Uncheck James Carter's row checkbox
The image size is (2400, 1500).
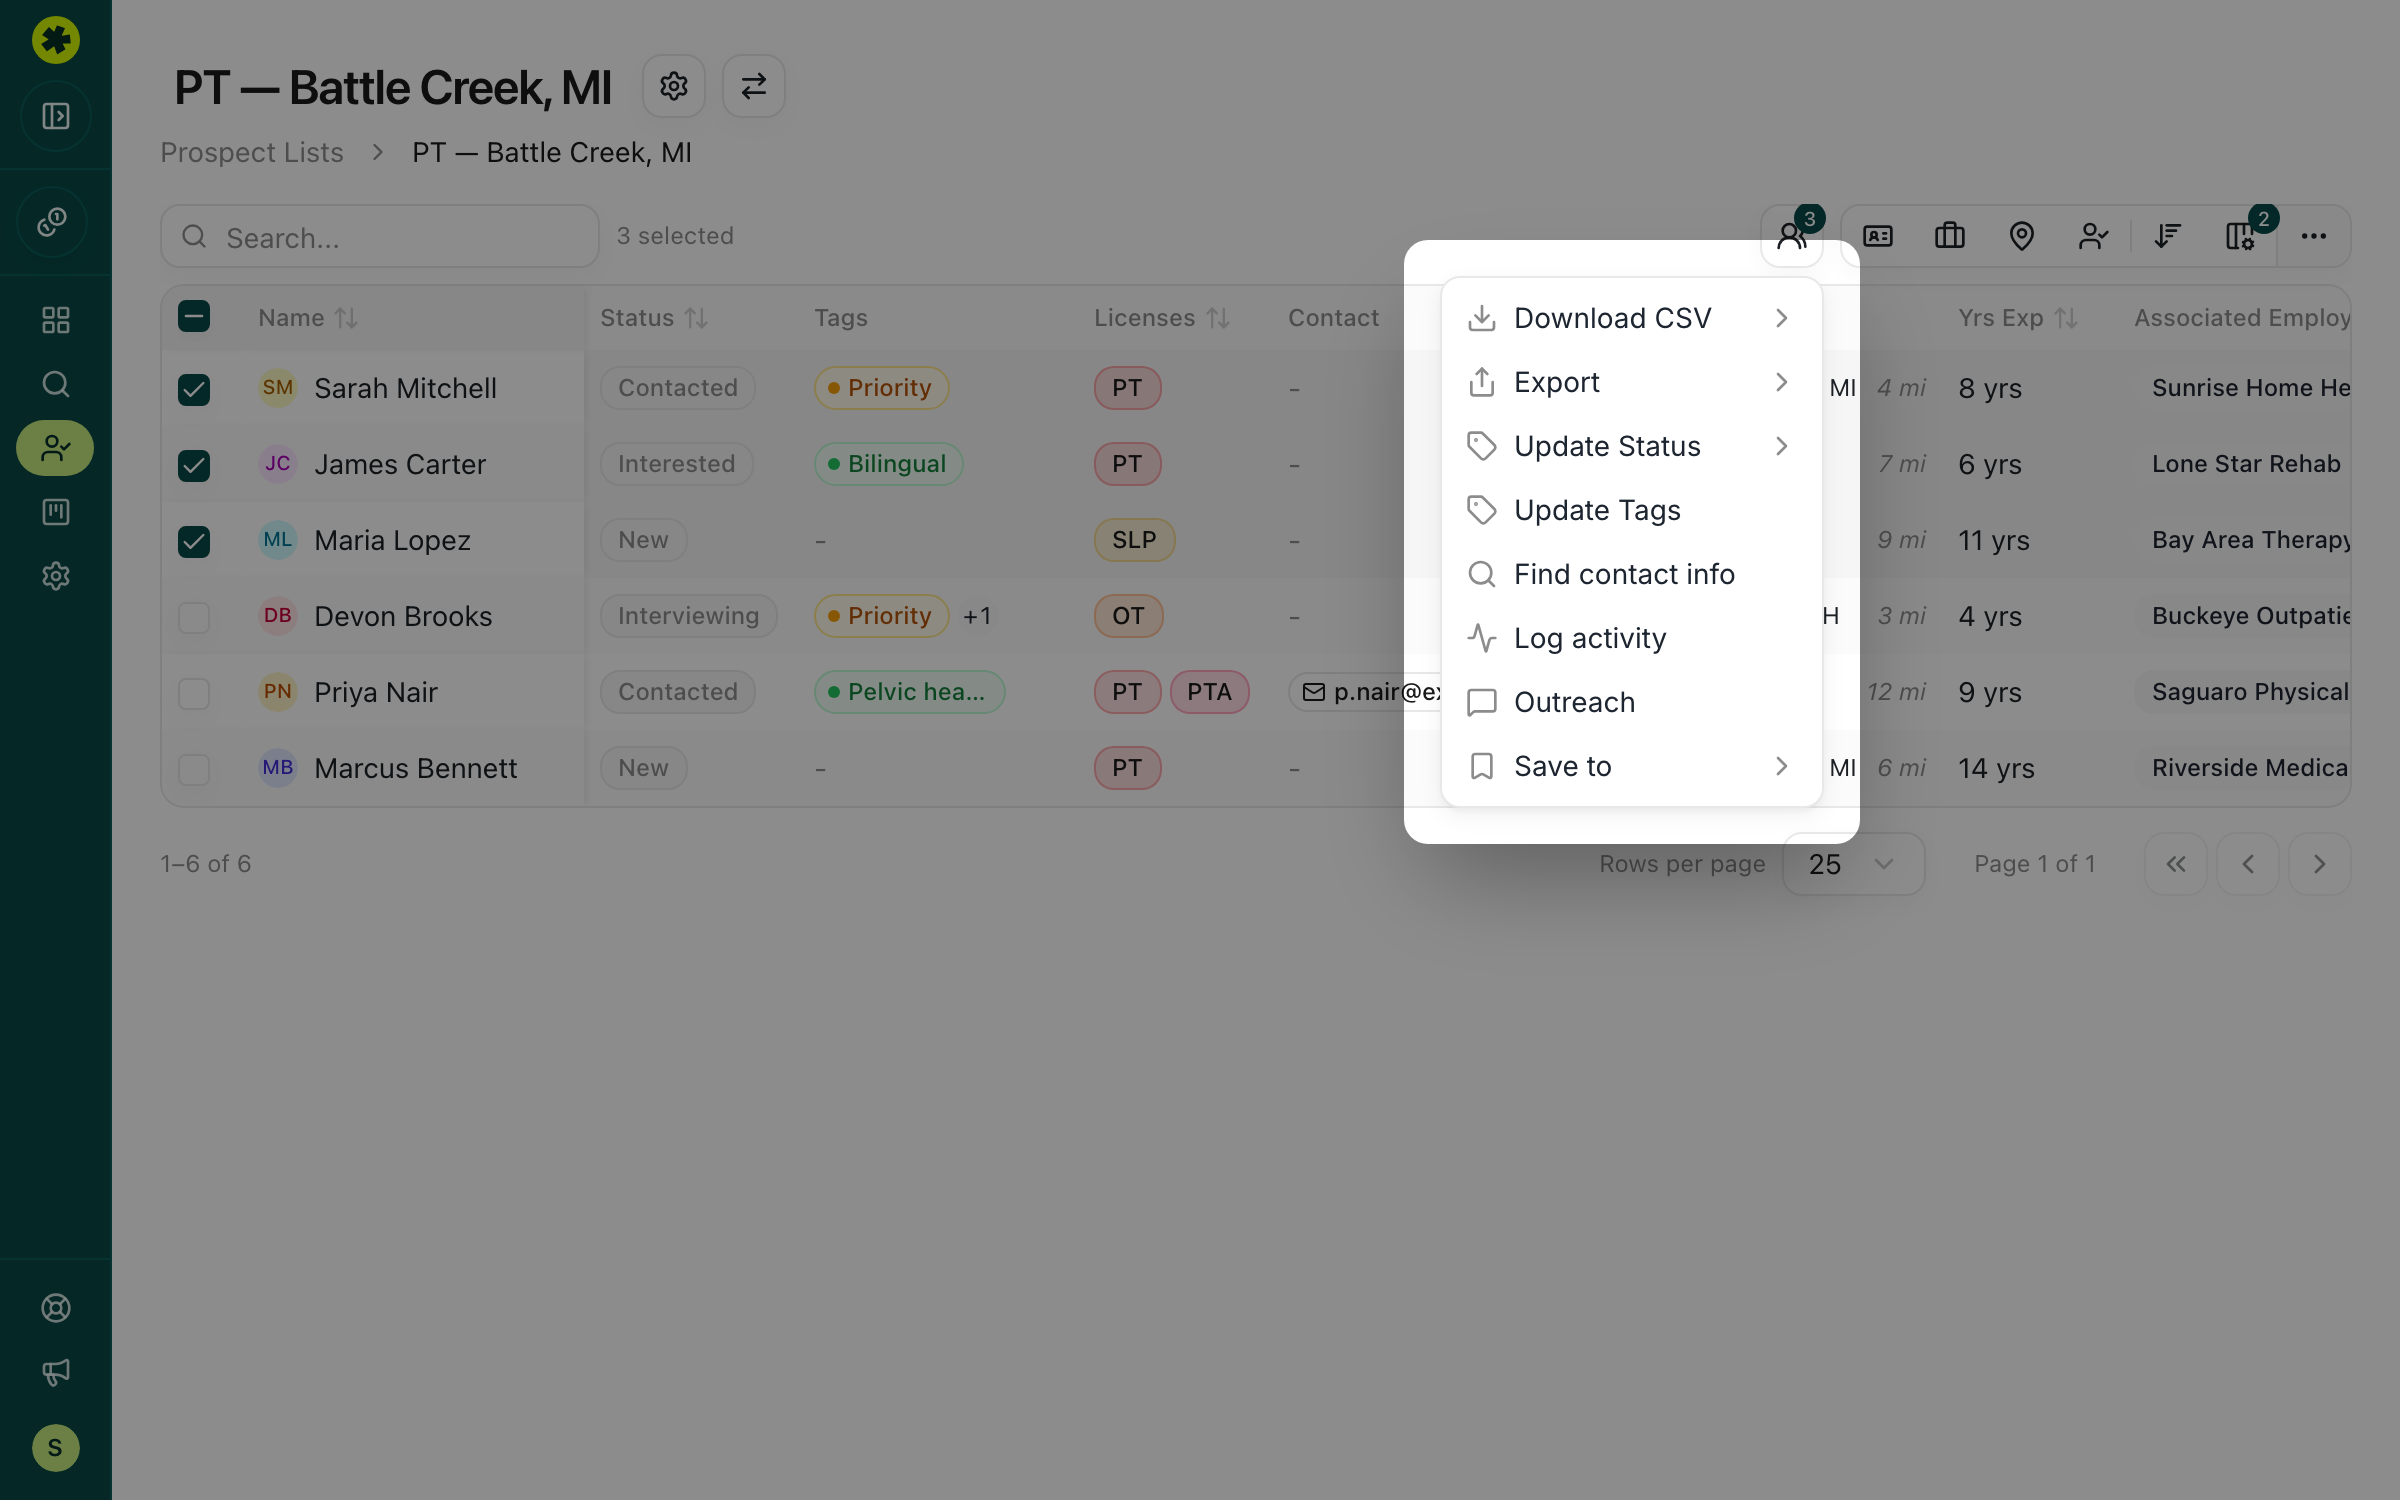194,465
